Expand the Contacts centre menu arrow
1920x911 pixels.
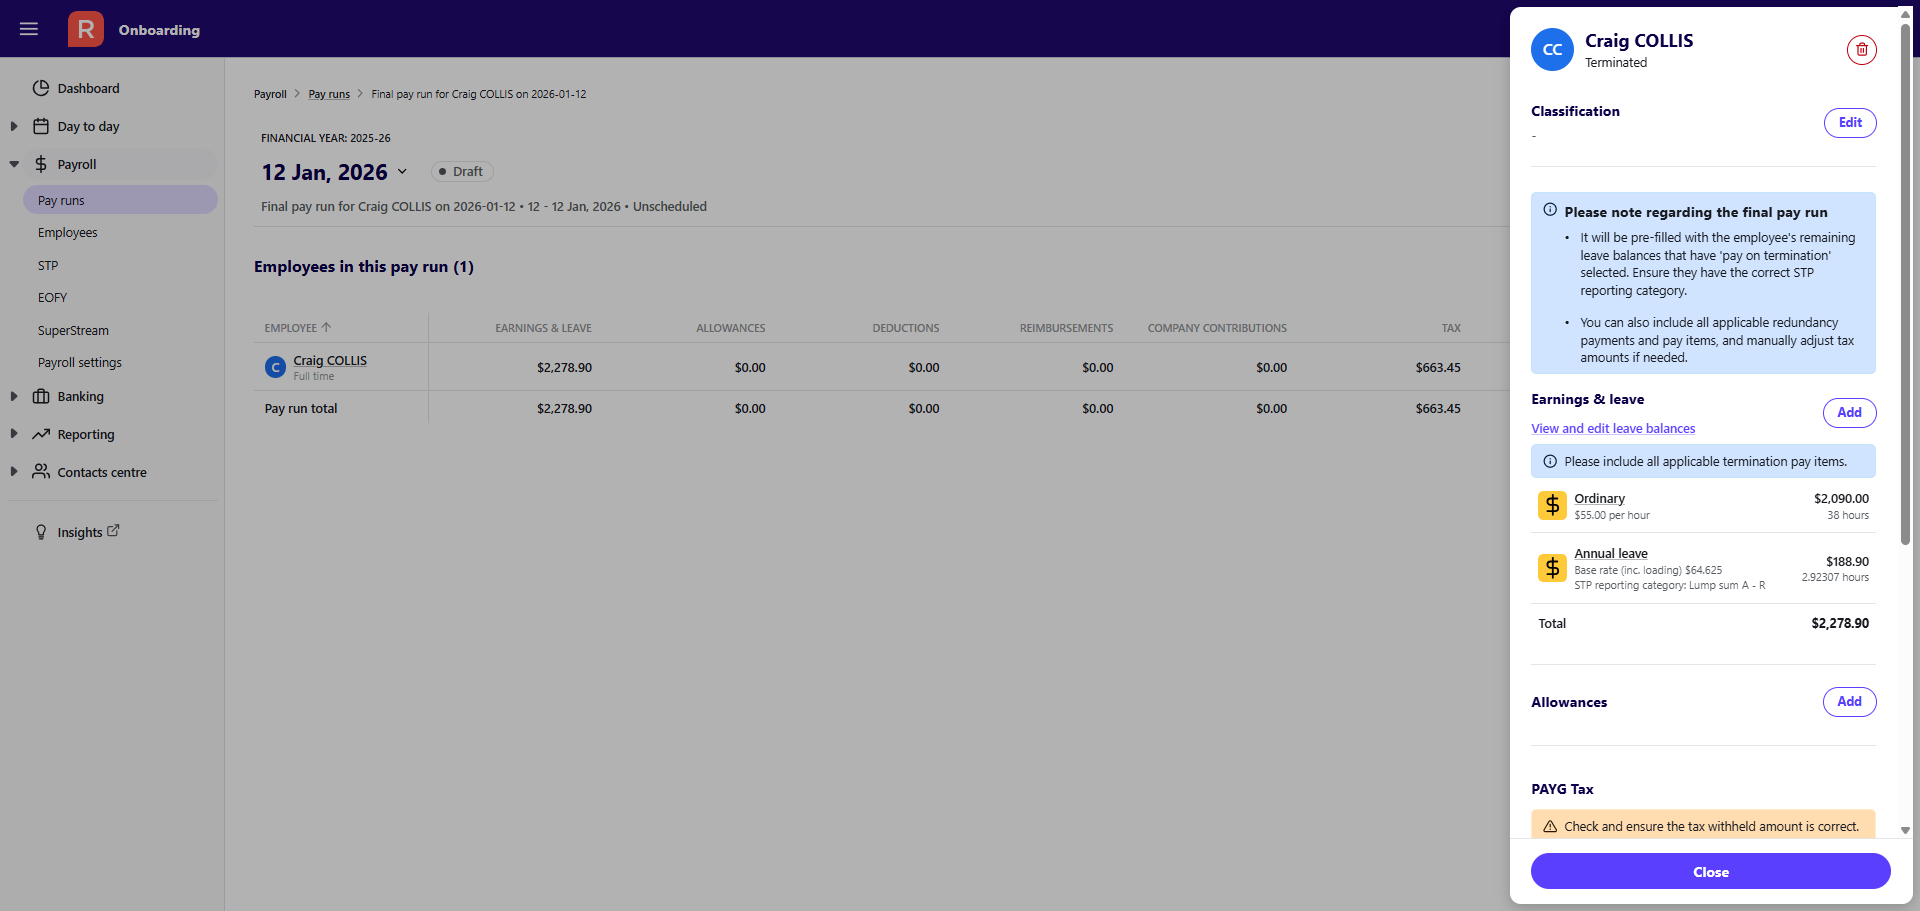click(x=14, y=471)
